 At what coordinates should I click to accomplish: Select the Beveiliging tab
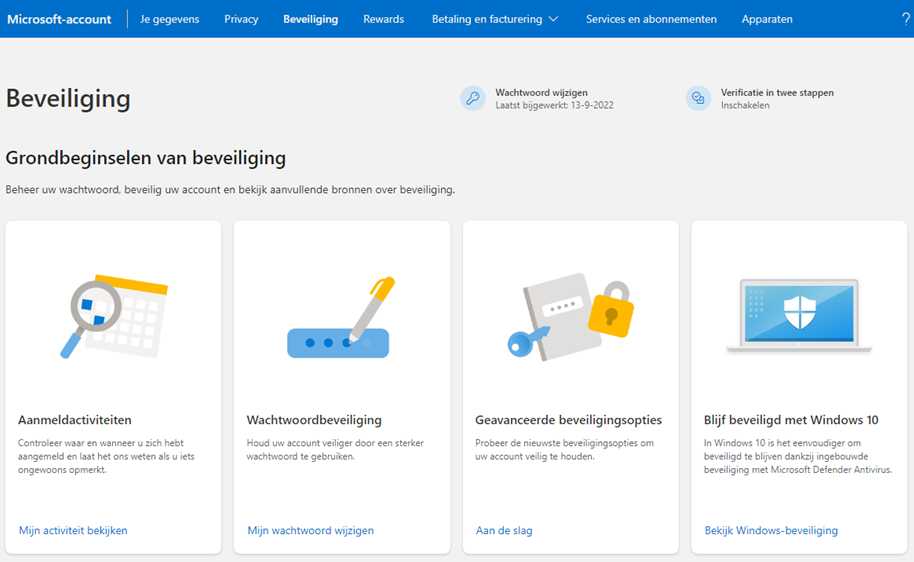click(x=311, y=19)
